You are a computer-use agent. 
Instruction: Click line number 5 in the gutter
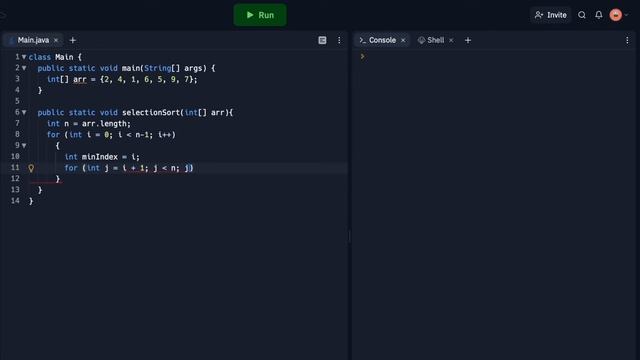click(x=17, y=101)
